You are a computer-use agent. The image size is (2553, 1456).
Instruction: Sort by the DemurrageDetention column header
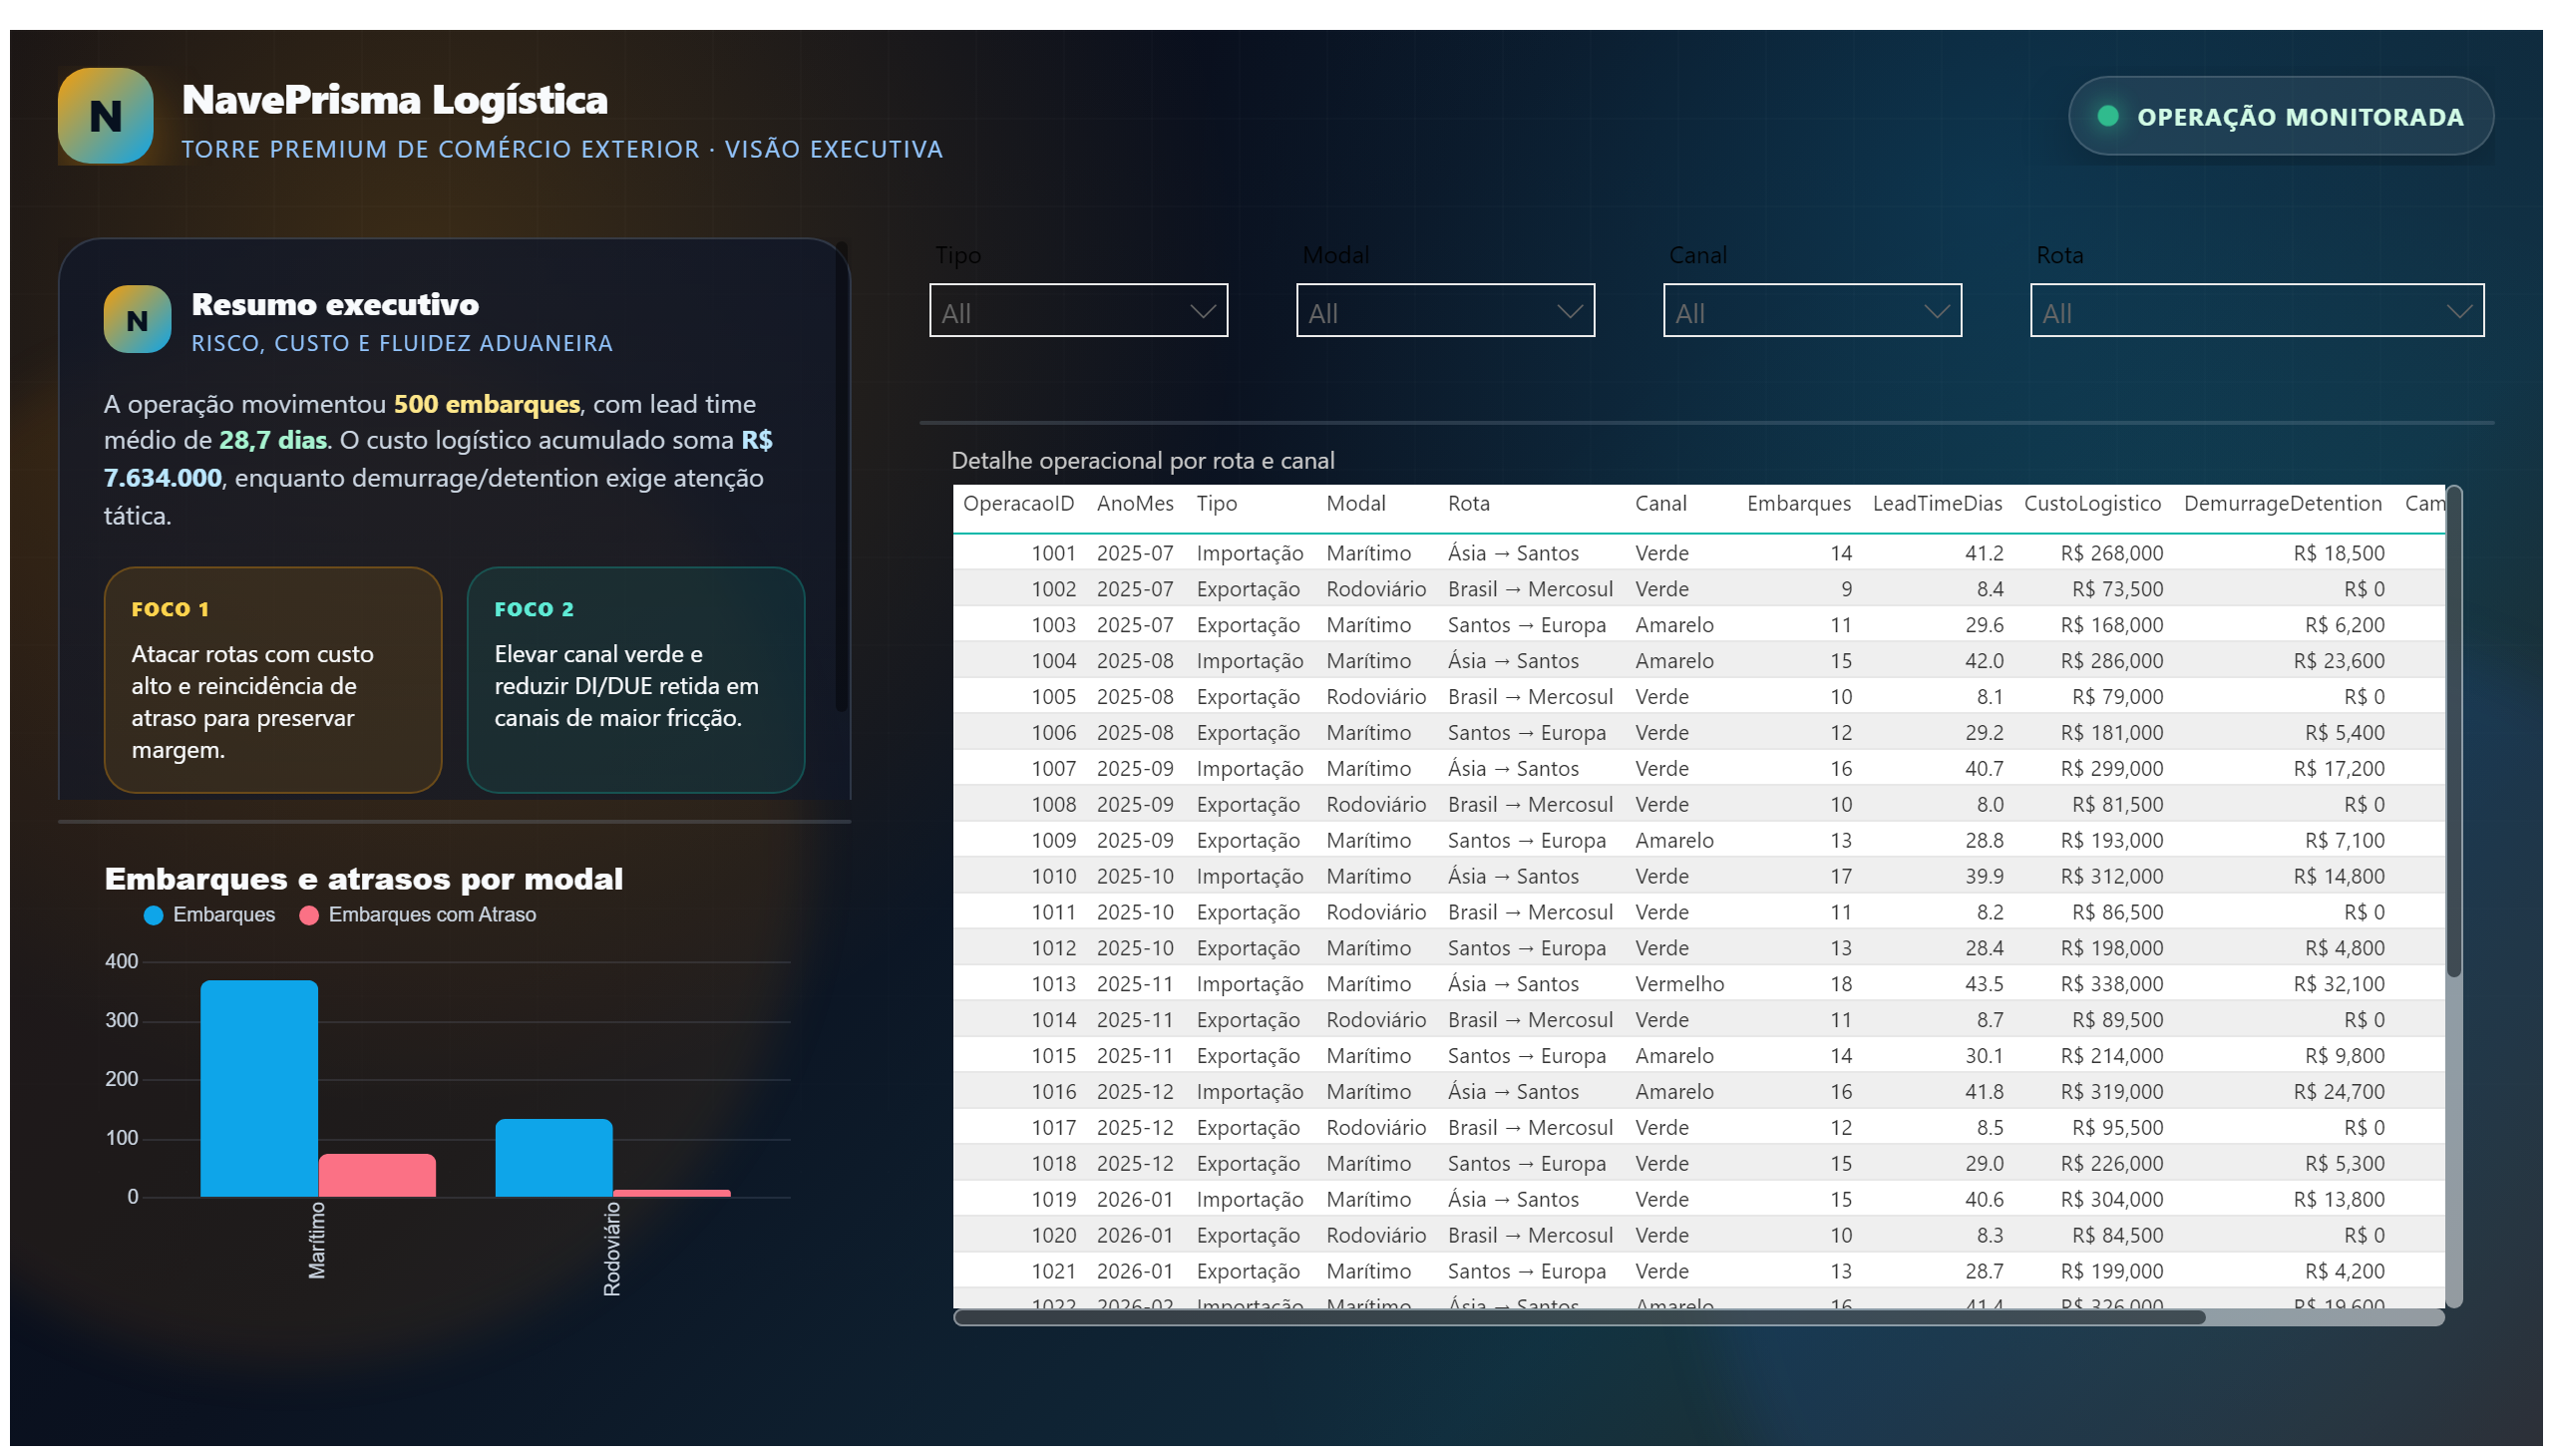pos(2282,504)
